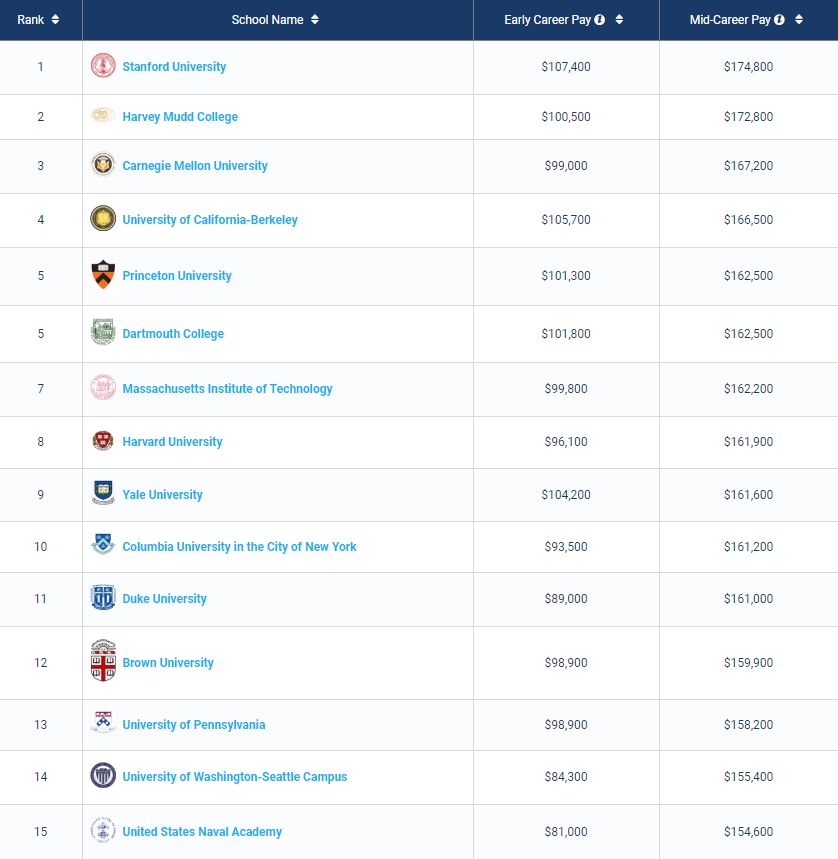Open the University of Washington-Seattle Campus link
This screenshot has height=859, width=838.
pyautogui.click(x=235, y=777)
